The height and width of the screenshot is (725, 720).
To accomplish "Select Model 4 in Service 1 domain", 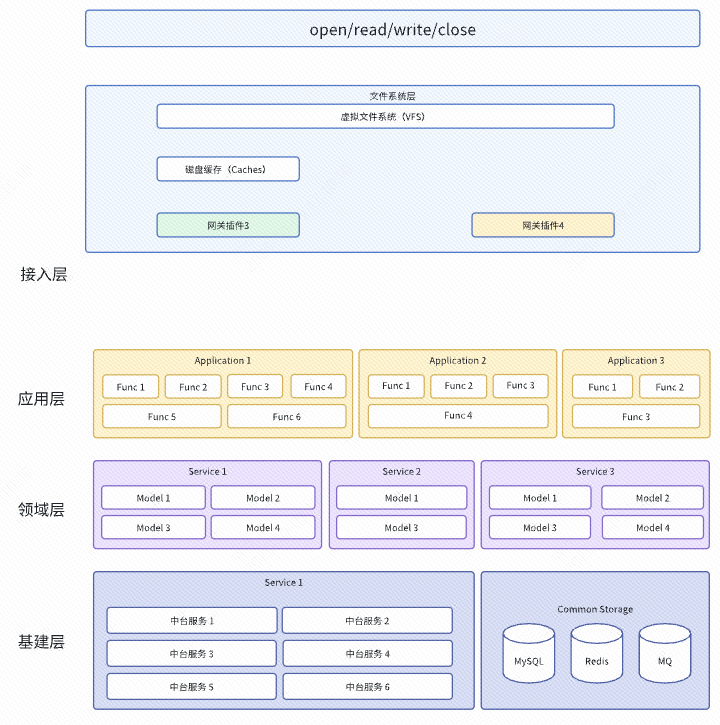I will [262, 527].
